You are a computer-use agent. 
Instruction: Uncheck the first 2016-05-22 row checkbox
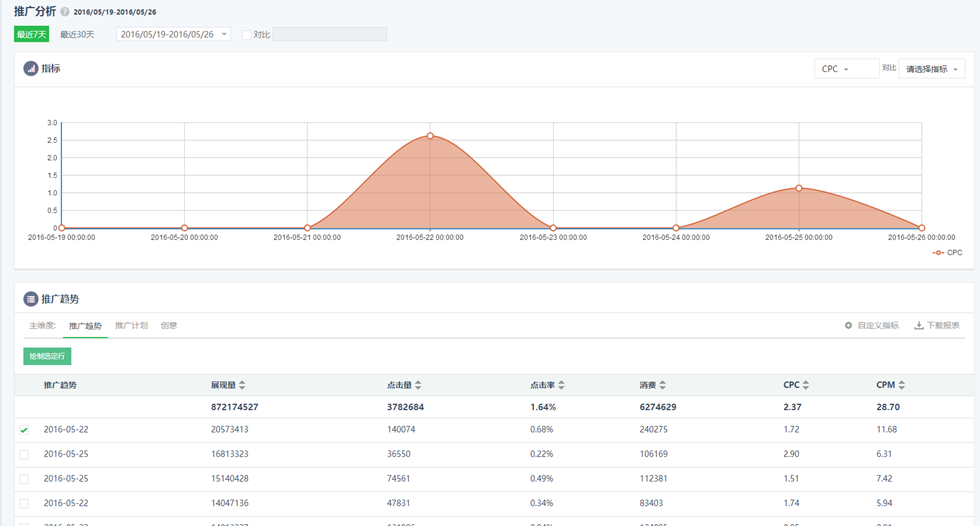[24, 429]
